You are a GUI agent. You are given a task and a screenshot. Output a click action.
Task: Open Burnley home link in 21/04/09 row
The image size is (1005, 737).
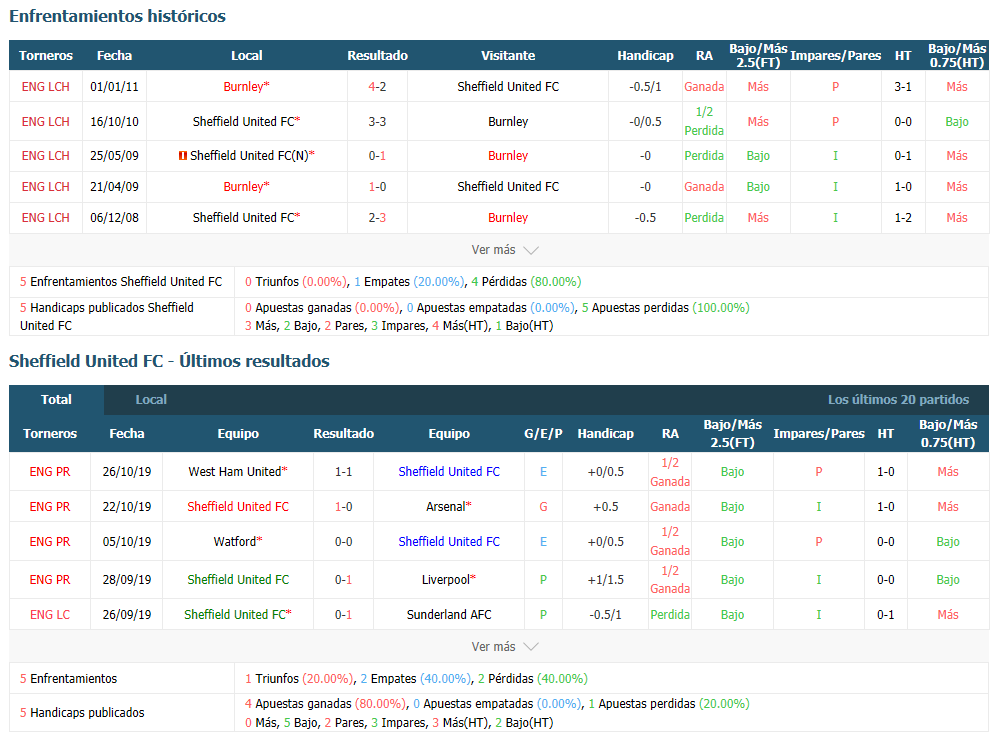(x=246, y=186)
